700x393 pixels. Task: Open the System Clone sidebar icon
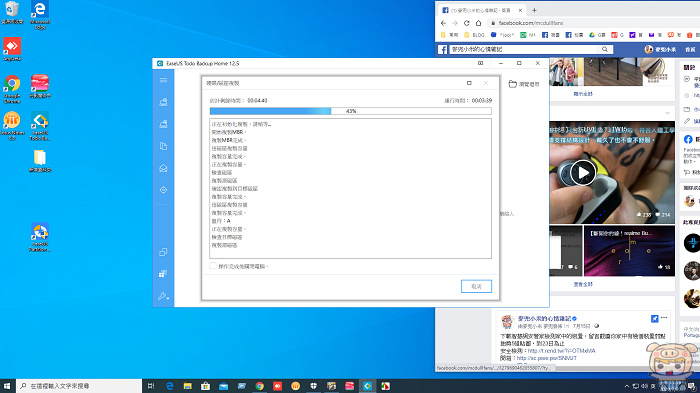click(163, 274)
